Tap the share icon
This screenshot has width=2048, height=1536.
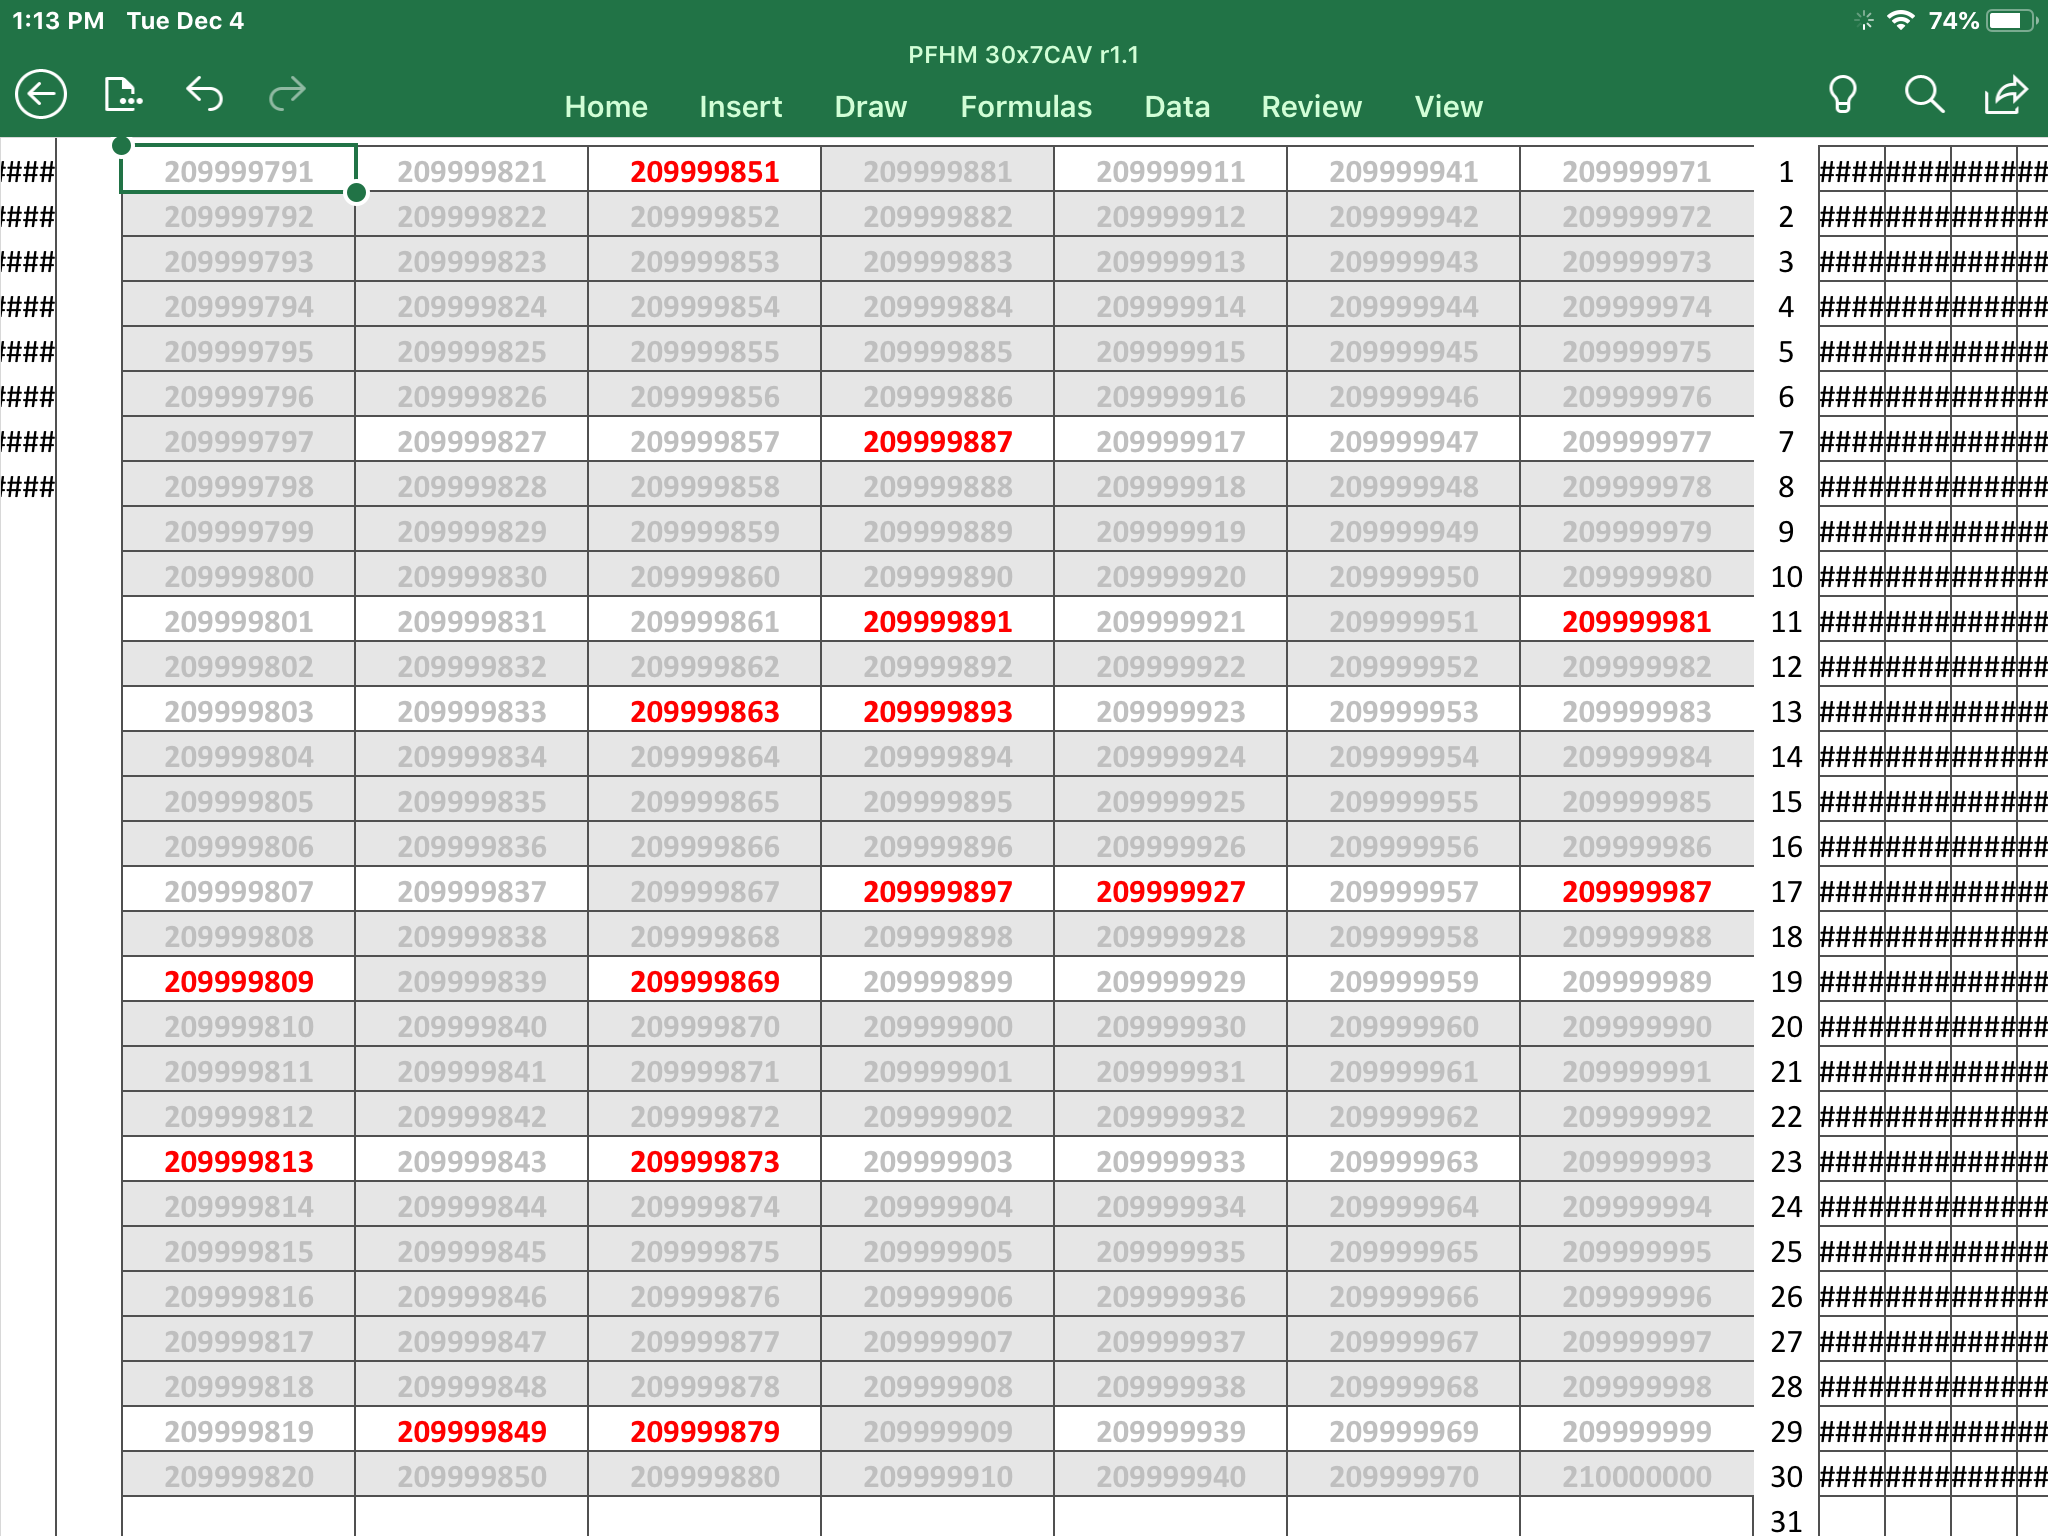pos(2005,95)
